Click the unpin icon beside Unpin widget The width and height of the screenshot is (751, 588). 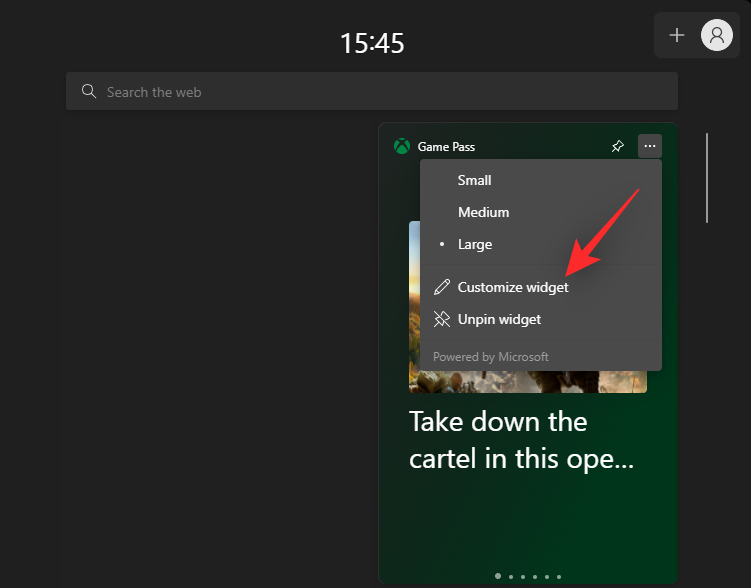click(442, 319)
